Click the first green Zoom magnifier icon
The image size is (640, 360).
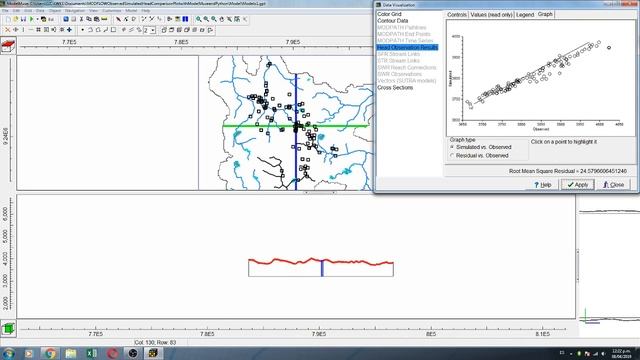(198, 19)
